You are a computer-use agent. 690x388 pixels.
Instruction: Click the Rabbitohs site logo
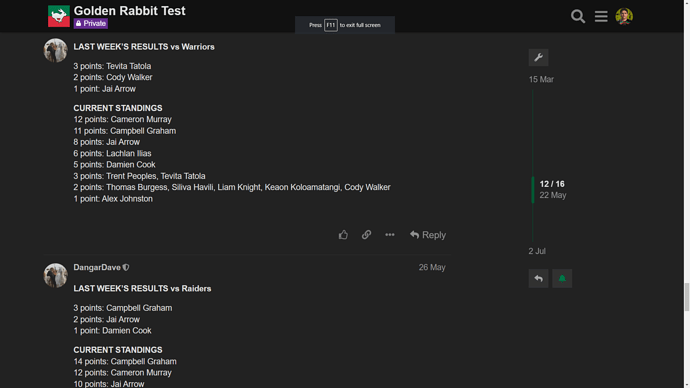[59, 16]
